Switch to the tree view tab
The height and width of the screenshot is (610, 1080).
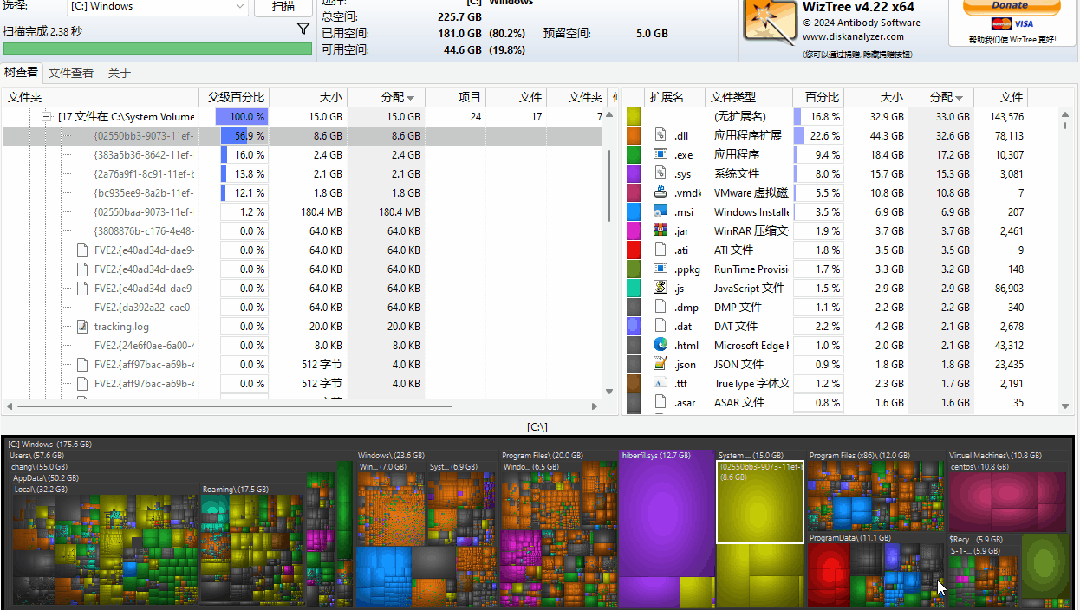[21, 72]
